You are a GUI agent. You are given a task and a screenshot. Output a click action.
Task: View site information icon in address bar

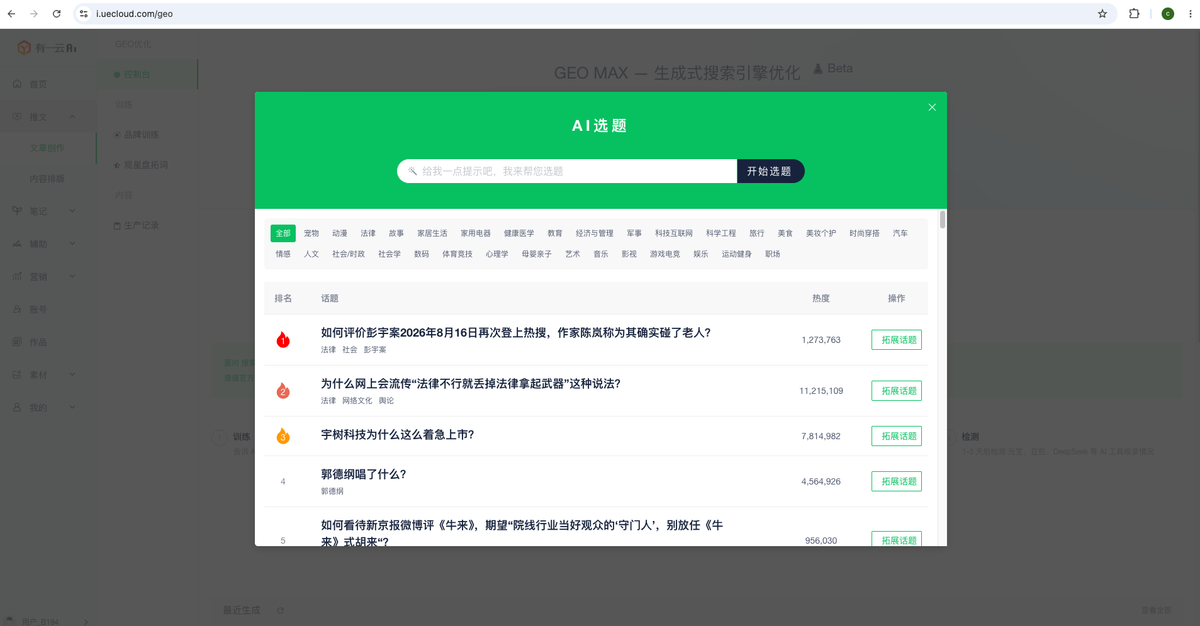tap(84, 14)
